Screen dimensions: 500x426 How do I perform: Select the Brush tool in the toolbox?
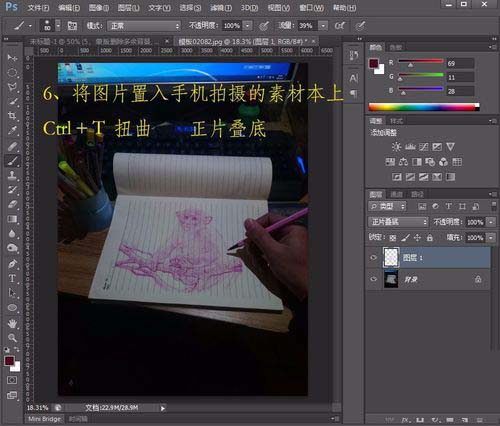coord(12,161)
